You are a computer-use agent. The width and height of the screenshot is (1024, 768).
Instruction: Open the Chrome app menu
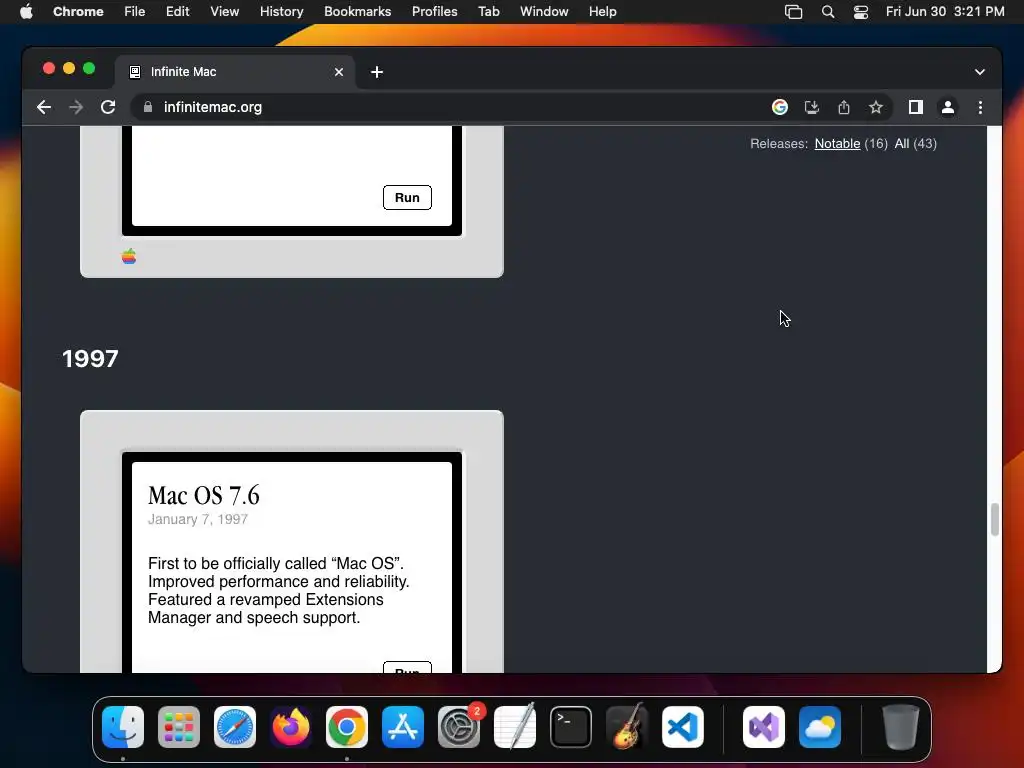pyautogui.click(x=78, y=12)
